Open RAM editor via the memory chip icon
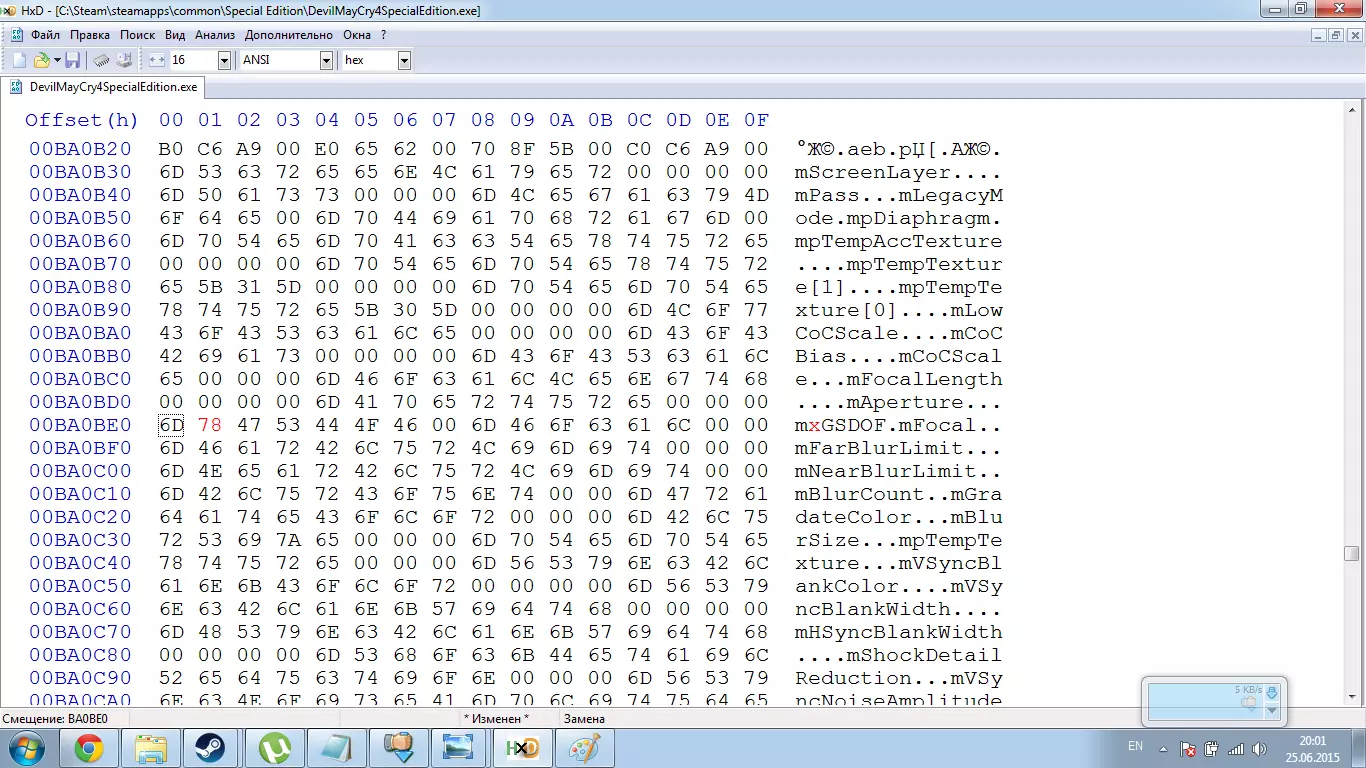1366x768 pixels. tap(102, 60)
